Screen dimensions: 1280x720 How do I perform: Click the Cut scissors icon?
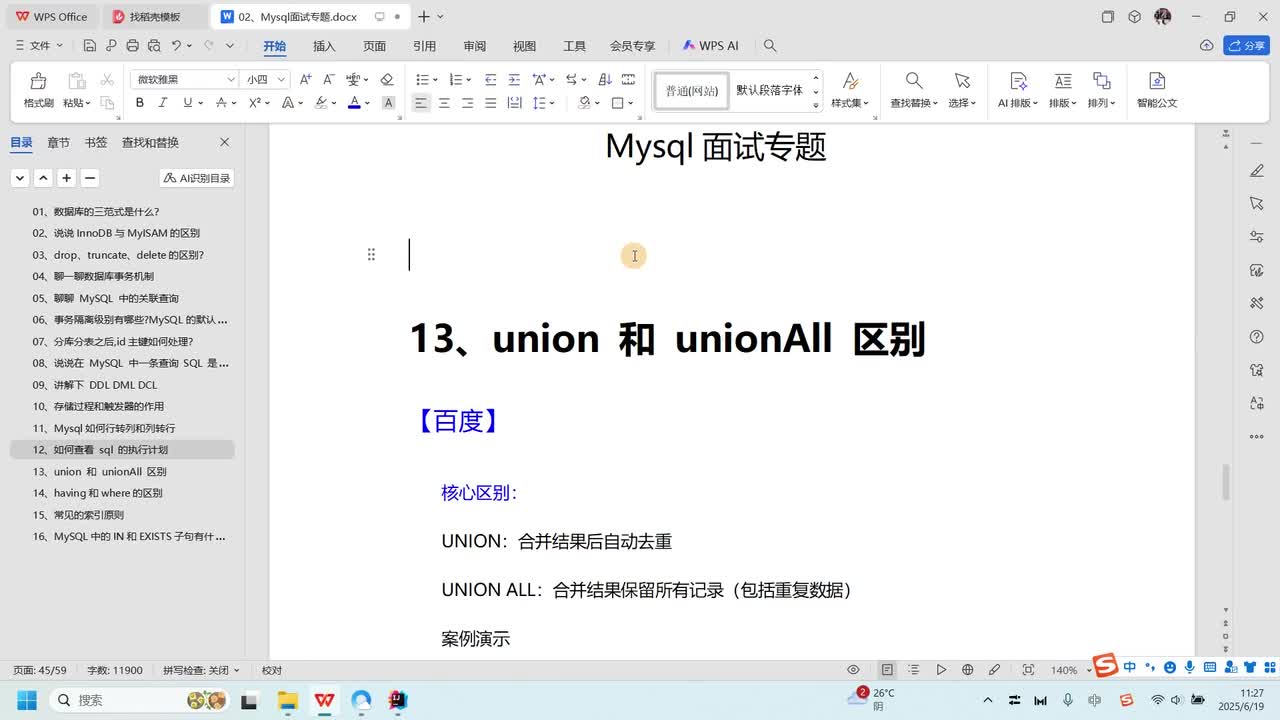point(106,79)
